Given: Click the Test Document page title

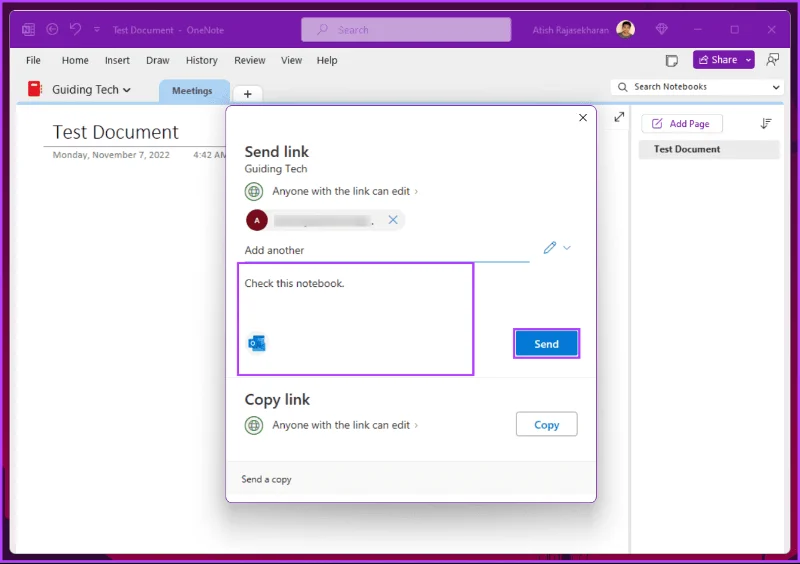Looking at the screenshot, I should click(x=116, y=132).
